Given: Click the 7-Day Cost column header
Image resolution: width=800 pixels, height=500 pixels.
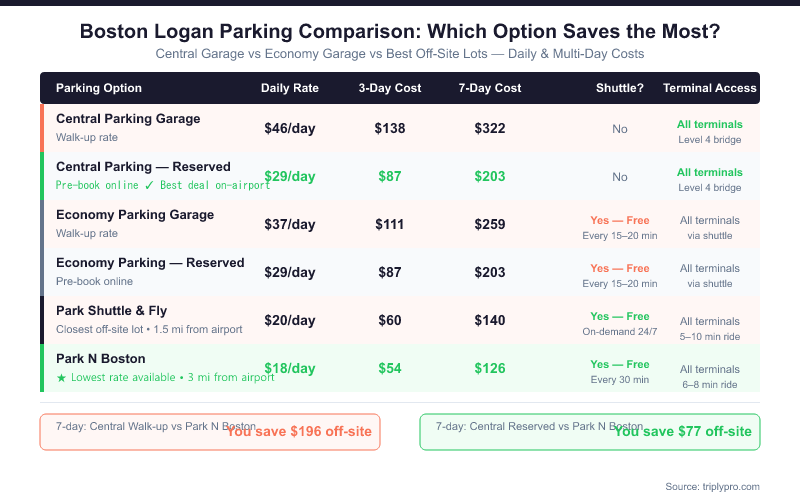Looking at the screenshot, I should (490, 88).
